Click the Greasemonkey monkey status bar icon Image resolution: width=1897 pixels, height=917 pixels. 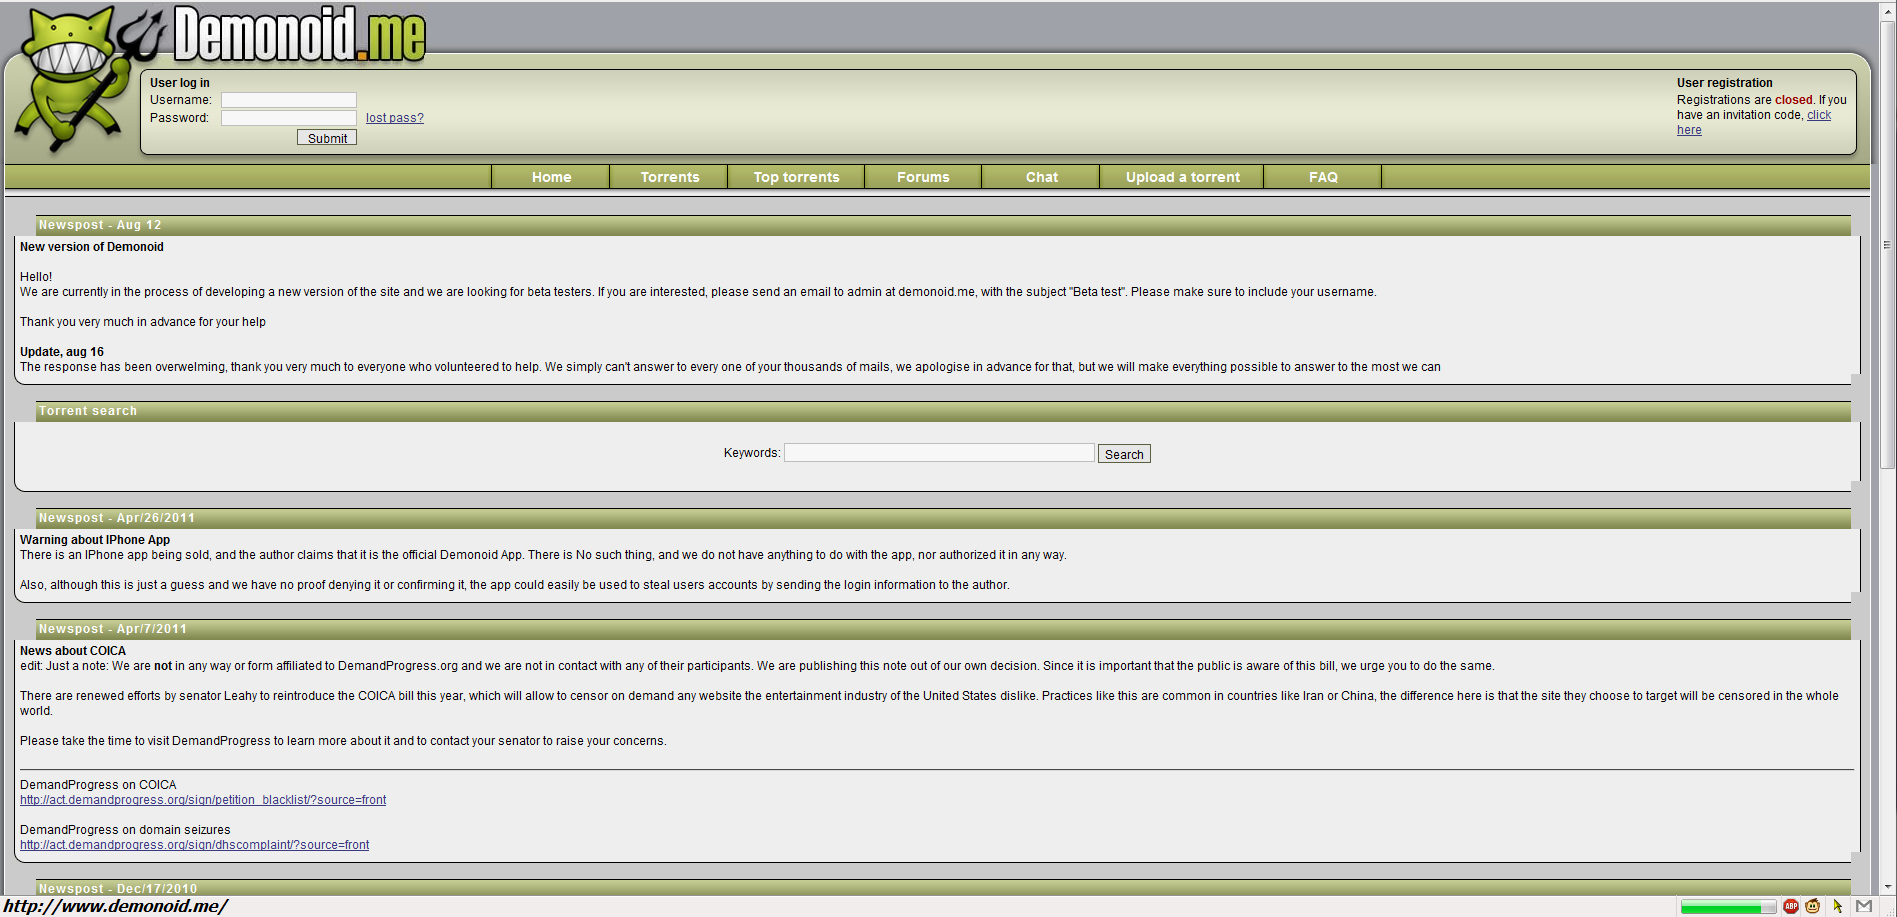1813,906
